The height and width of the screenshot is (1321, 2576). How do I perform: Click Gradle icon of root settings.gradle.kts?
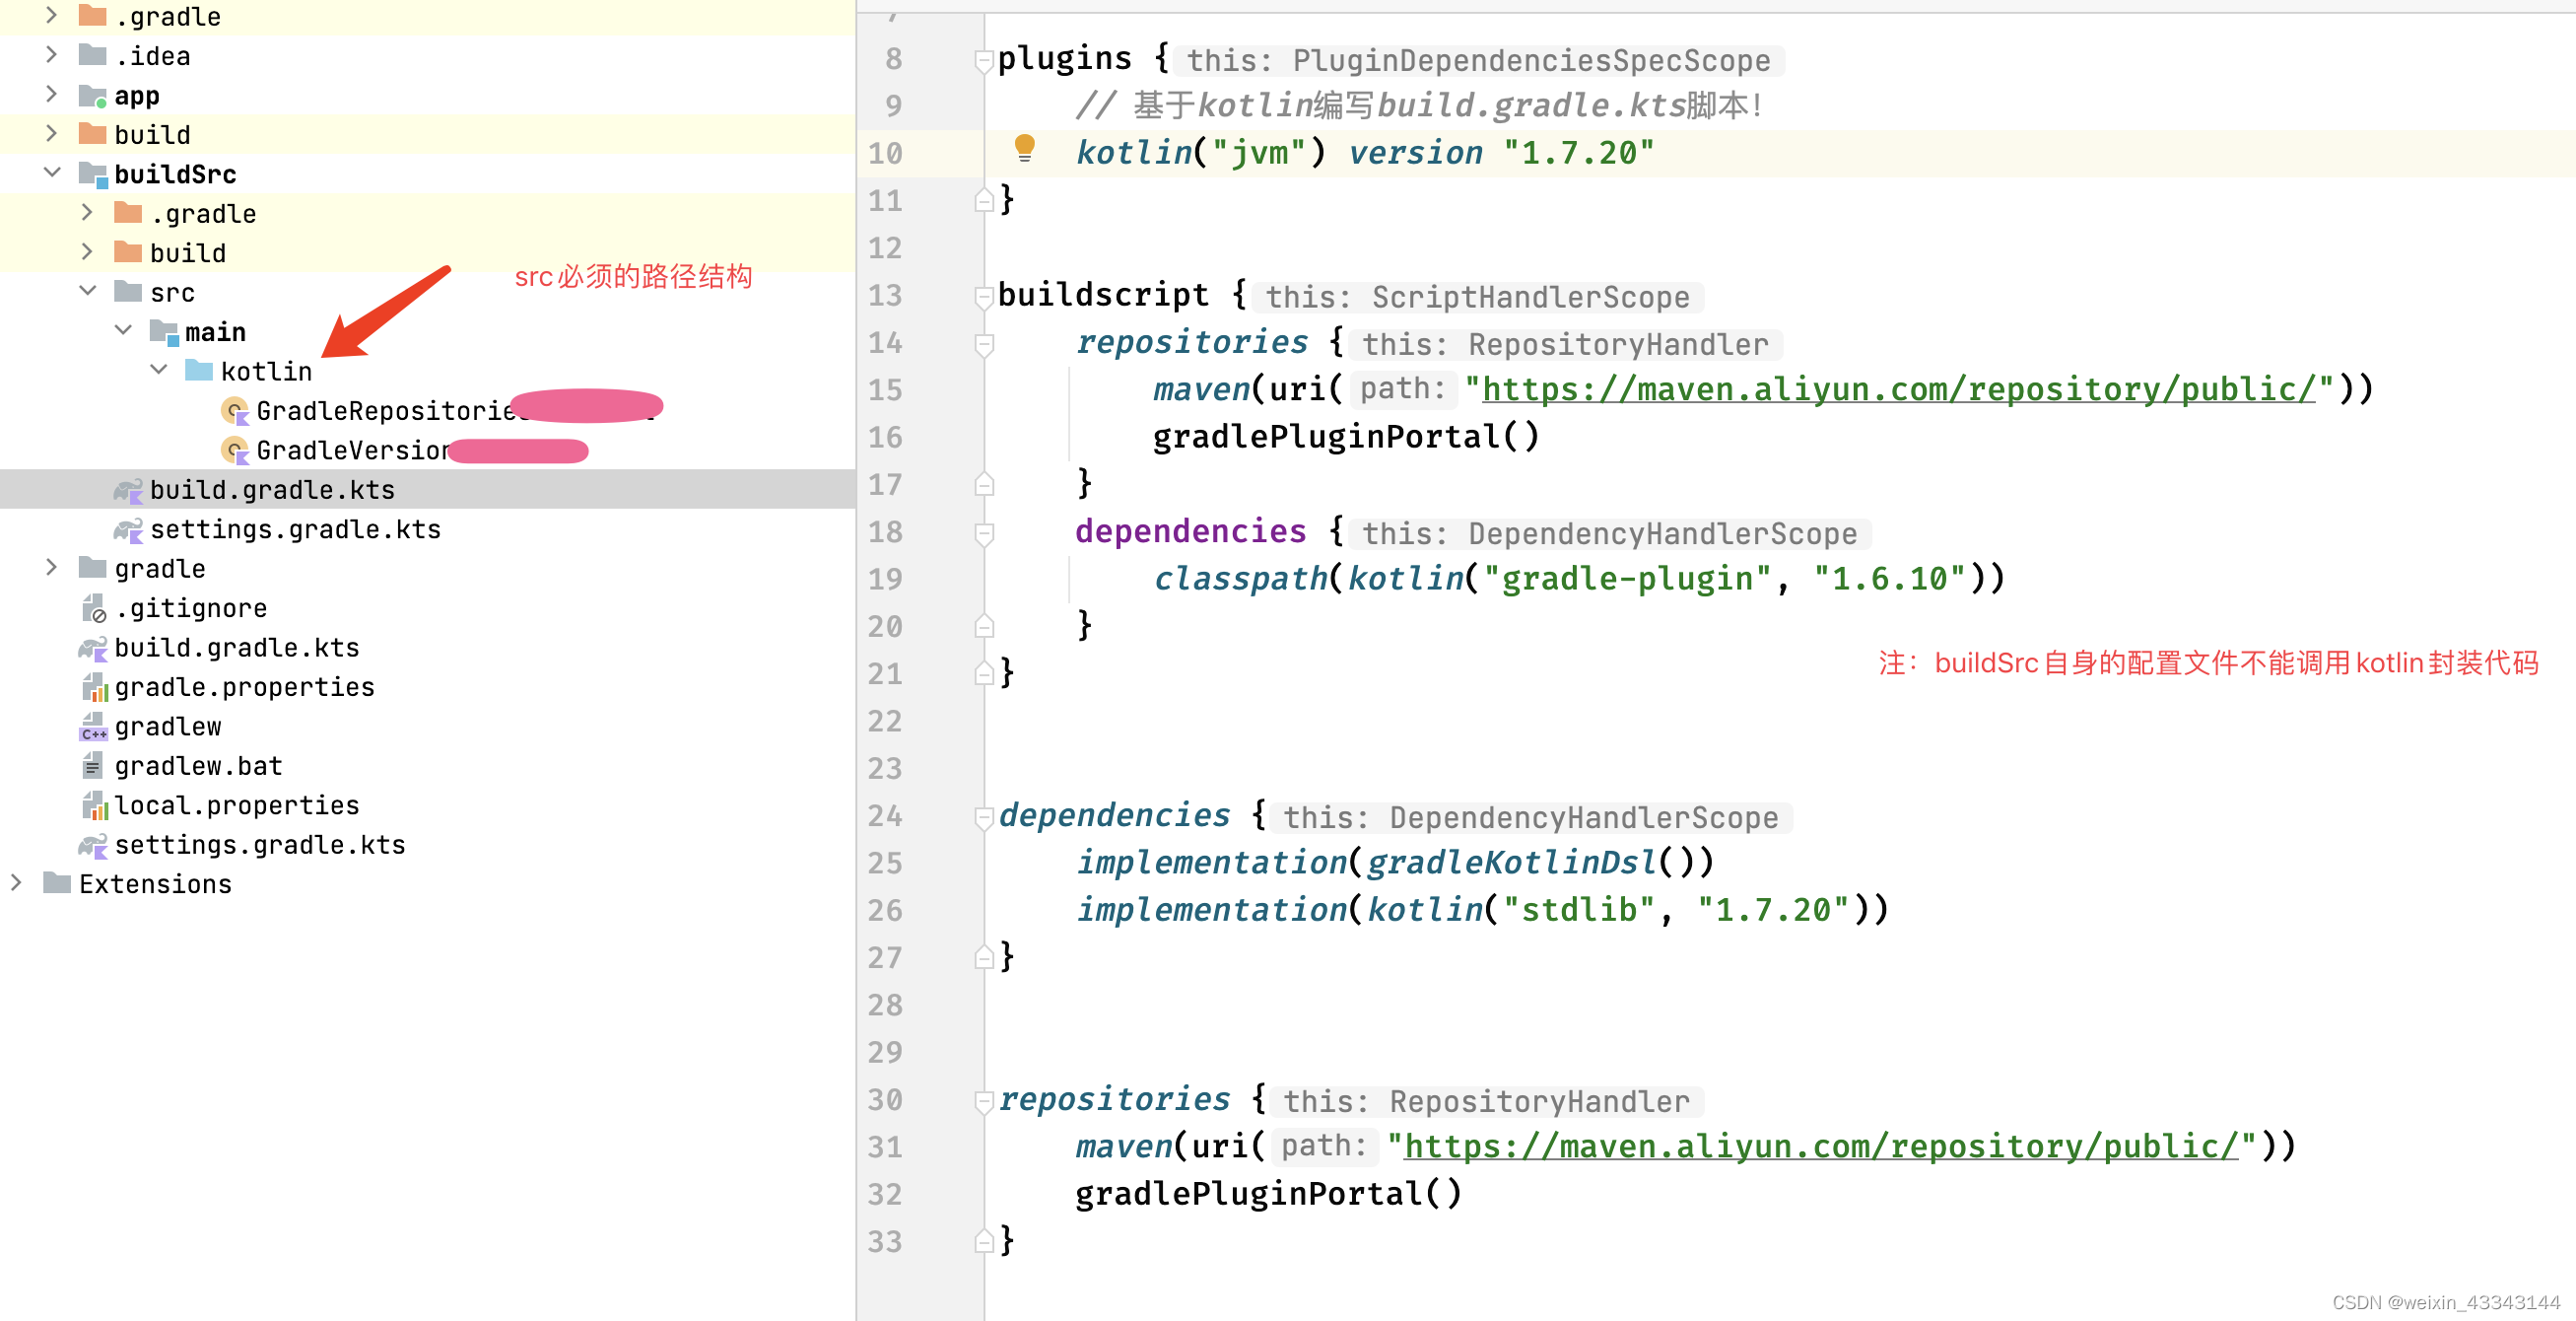coord(93,845)
